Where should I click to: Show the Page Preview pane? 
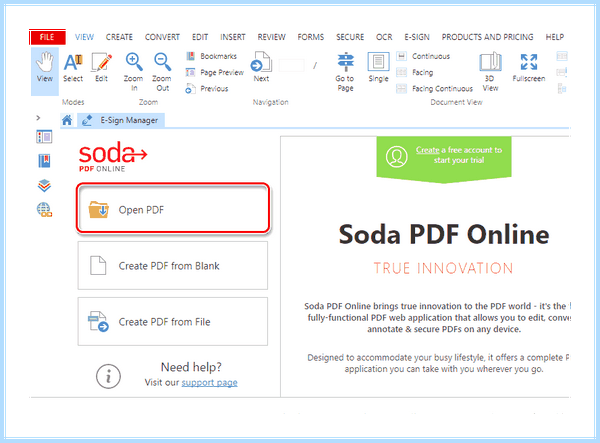tap(215, 72)
